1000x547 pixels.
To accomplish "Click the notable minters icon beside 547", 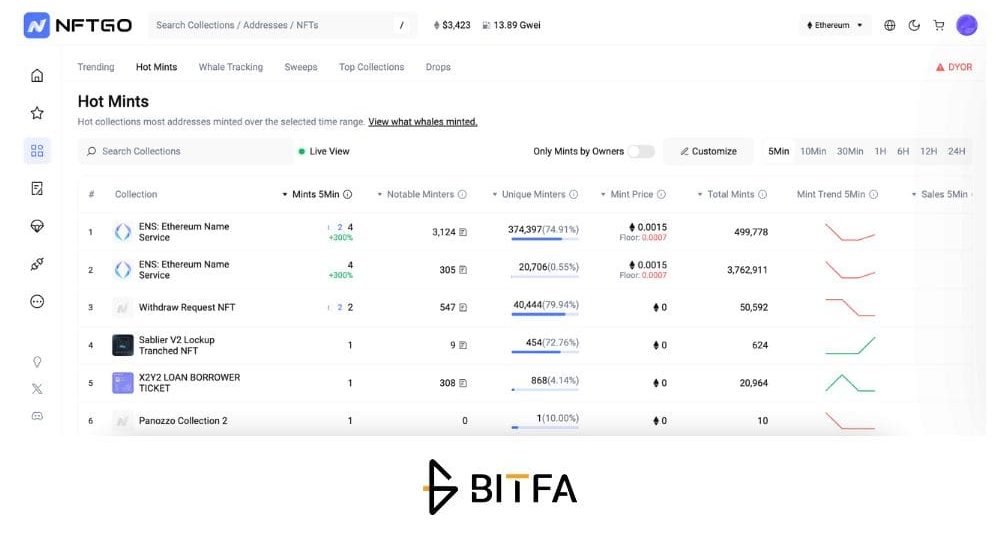I will [463, 307].
